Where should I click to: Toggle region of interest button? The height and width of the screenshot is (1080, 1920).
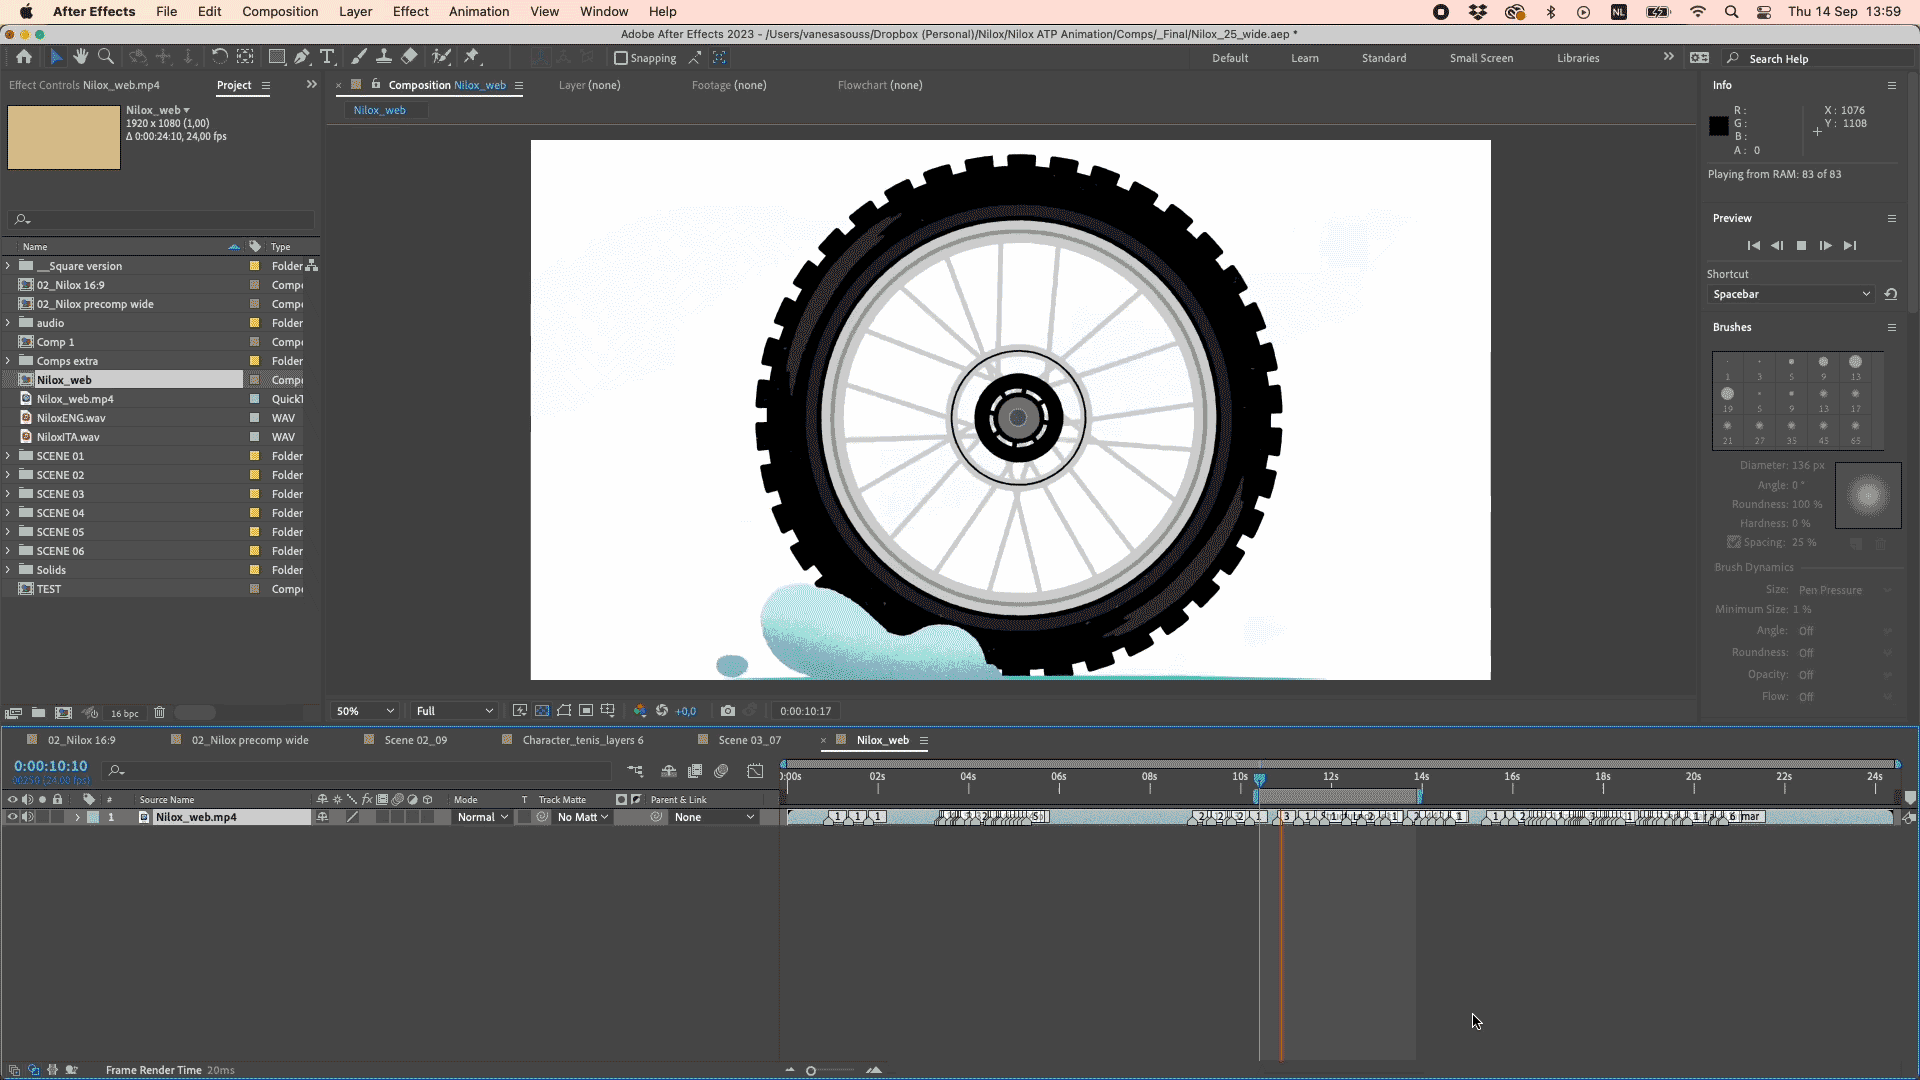pyautogui.click(x=586, y=711)
